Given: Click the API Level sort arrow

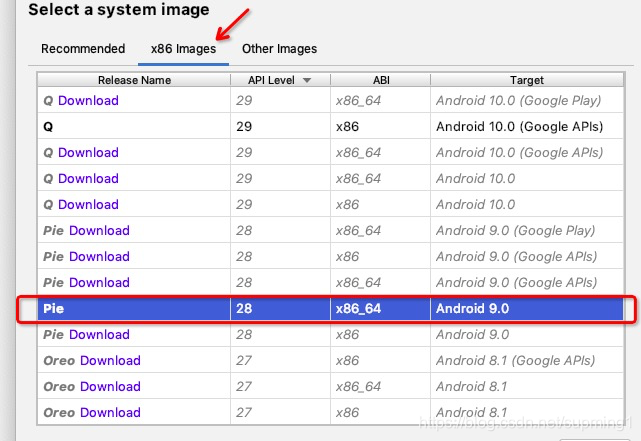Looking at the screenshot, I should [307, 81].
